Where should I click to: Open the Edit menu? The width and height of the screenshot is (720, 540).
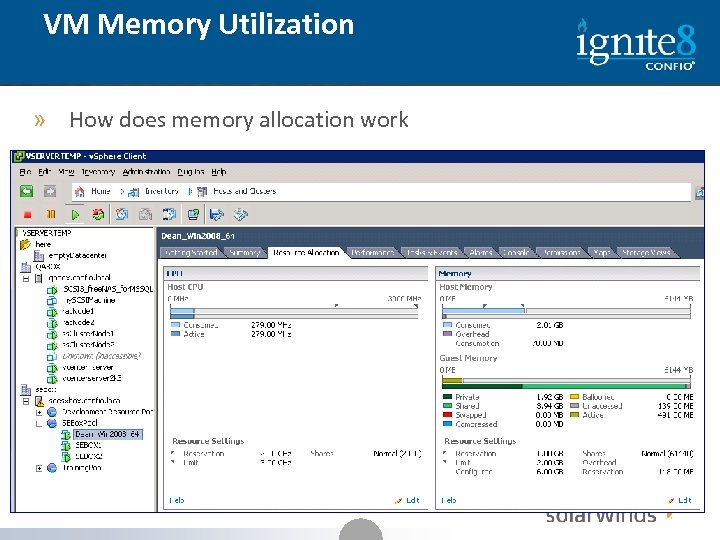click(45, 172)
